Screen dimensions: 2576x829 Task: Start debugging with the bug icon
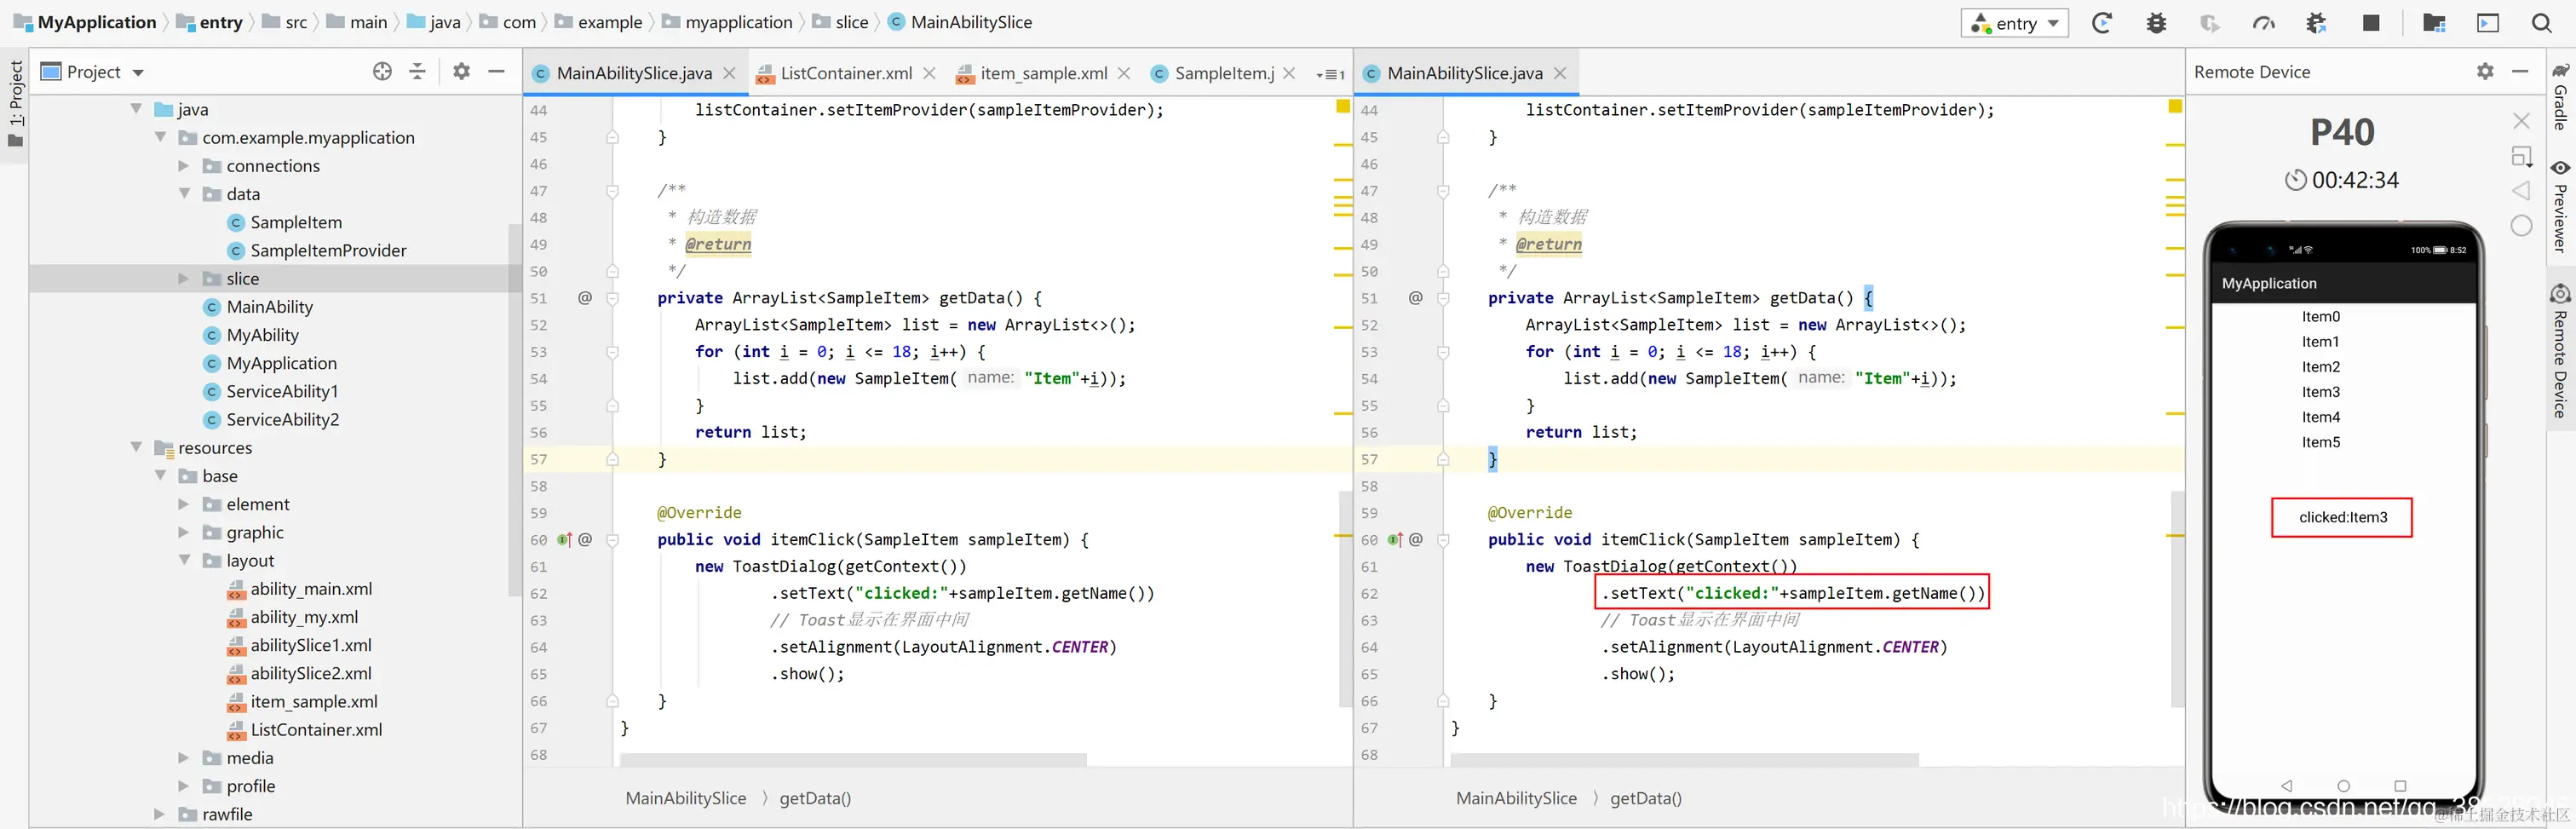(2156, 23)
